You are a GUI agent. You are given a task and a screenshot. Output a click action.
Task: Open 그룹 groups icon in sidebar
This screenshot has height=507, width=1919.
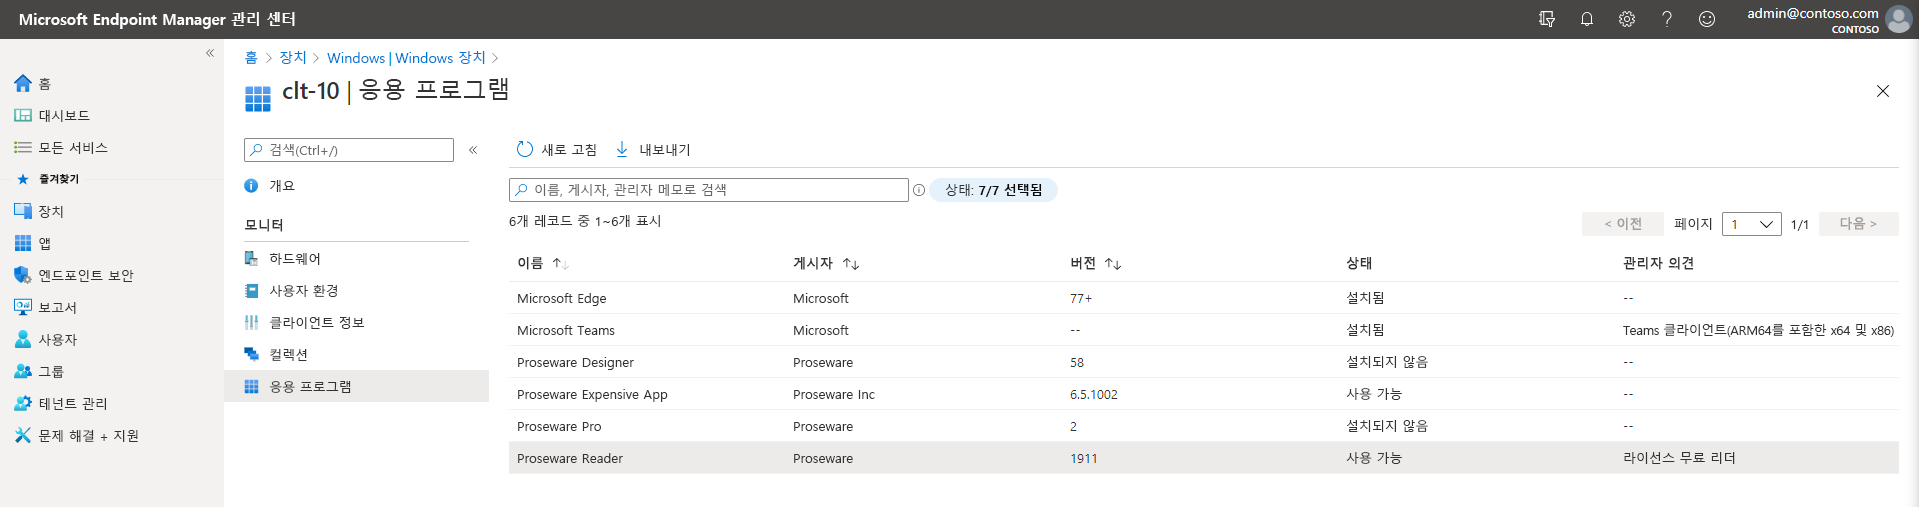23,371
